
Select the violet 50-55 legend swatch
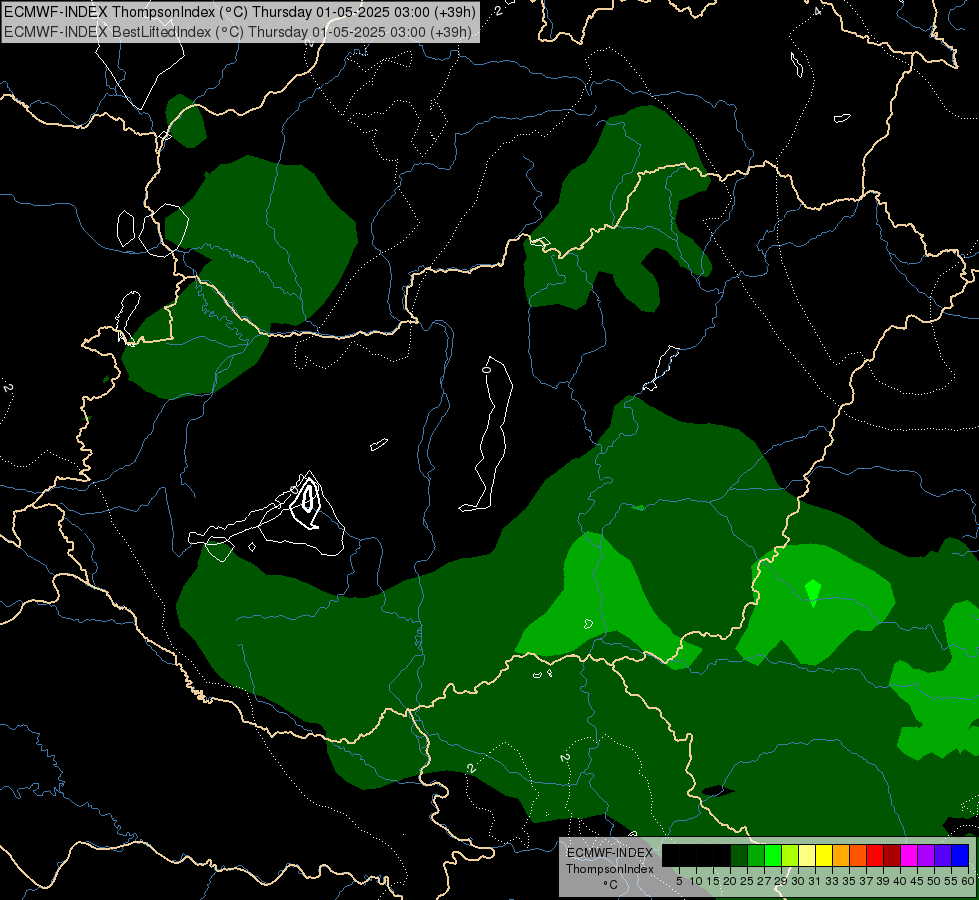tap(943, 855)
